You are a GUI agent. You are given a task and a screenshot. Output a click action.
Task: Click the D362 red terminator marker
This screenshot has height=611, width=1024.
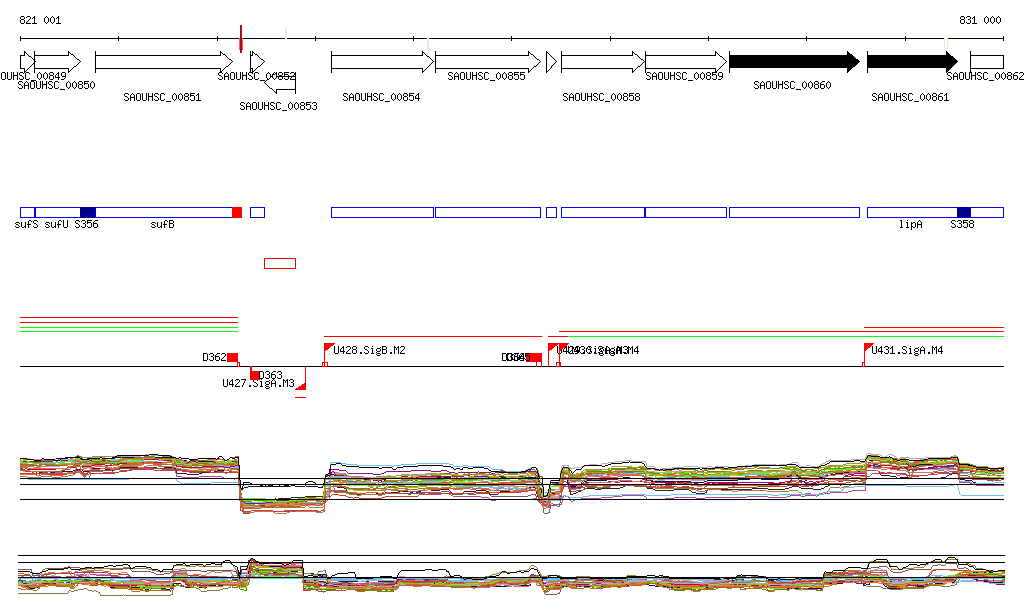point(232,358)
